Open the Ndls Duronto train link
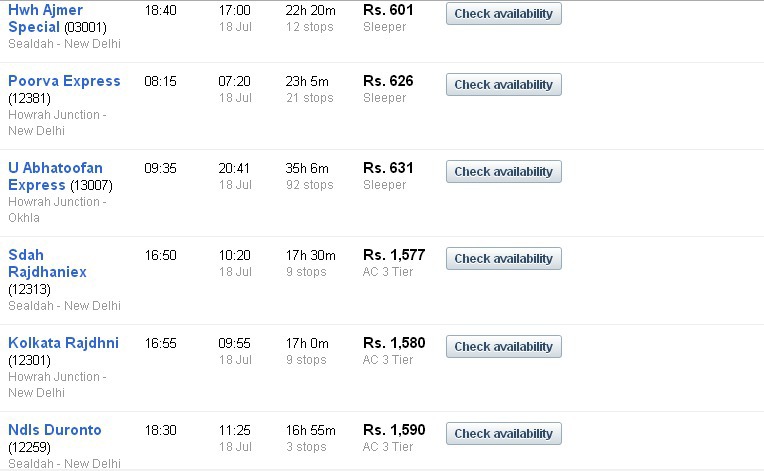The height and width of the screenshot is (471, 764). (x=55, y=430)
